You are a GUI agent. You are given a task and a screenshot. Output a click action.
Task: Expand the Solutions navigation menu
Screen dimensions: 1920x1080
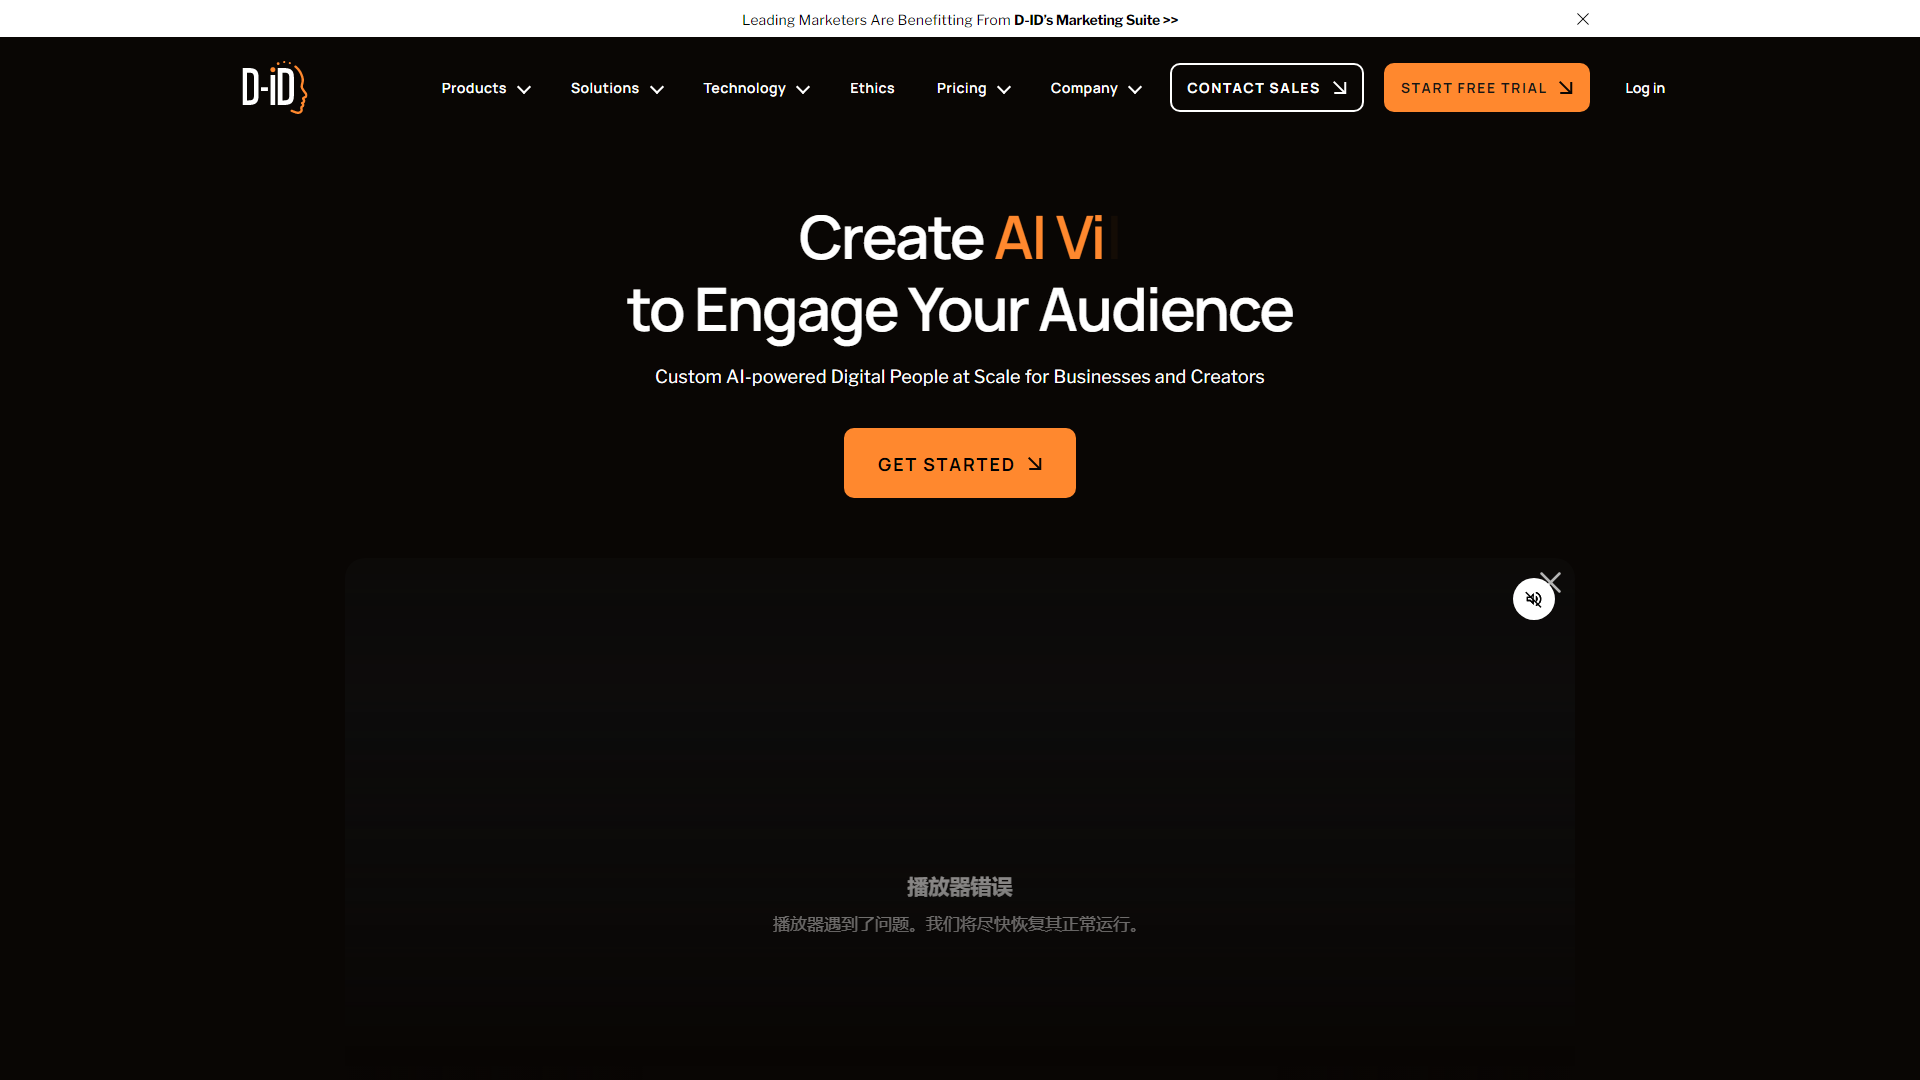(x=616, y=87)
